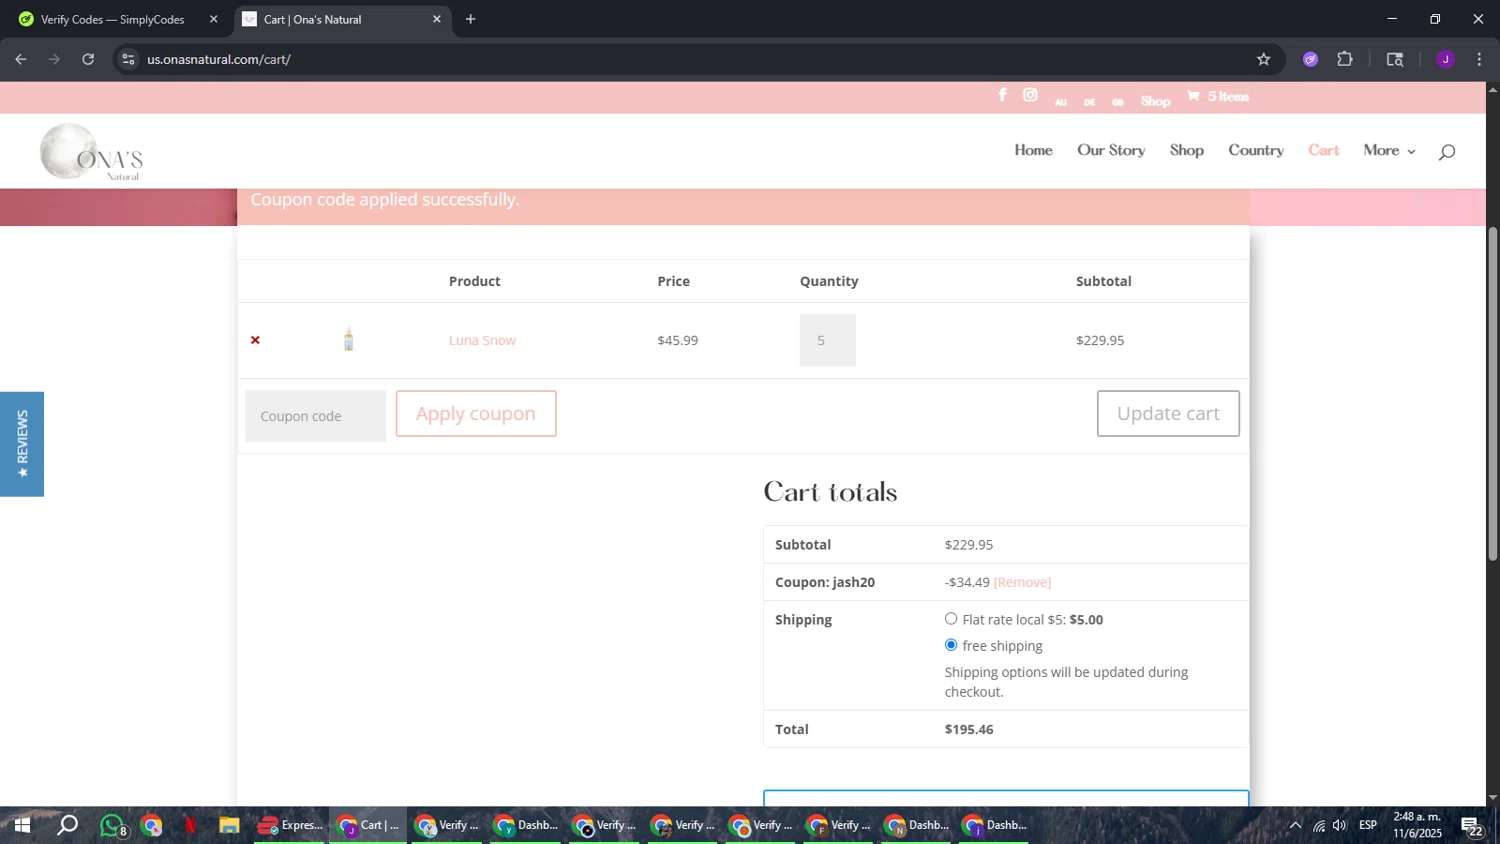1500x844 pixels.
Task: Go to Home in navigation menu
Action: (1033, 150)
